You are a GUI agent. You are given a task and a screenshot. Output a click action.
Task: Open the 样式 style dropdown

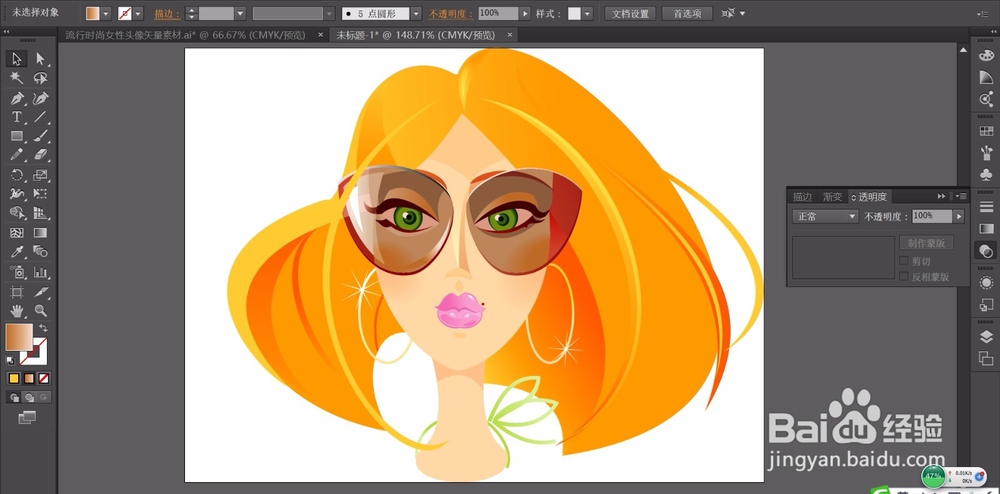[587, 13]
